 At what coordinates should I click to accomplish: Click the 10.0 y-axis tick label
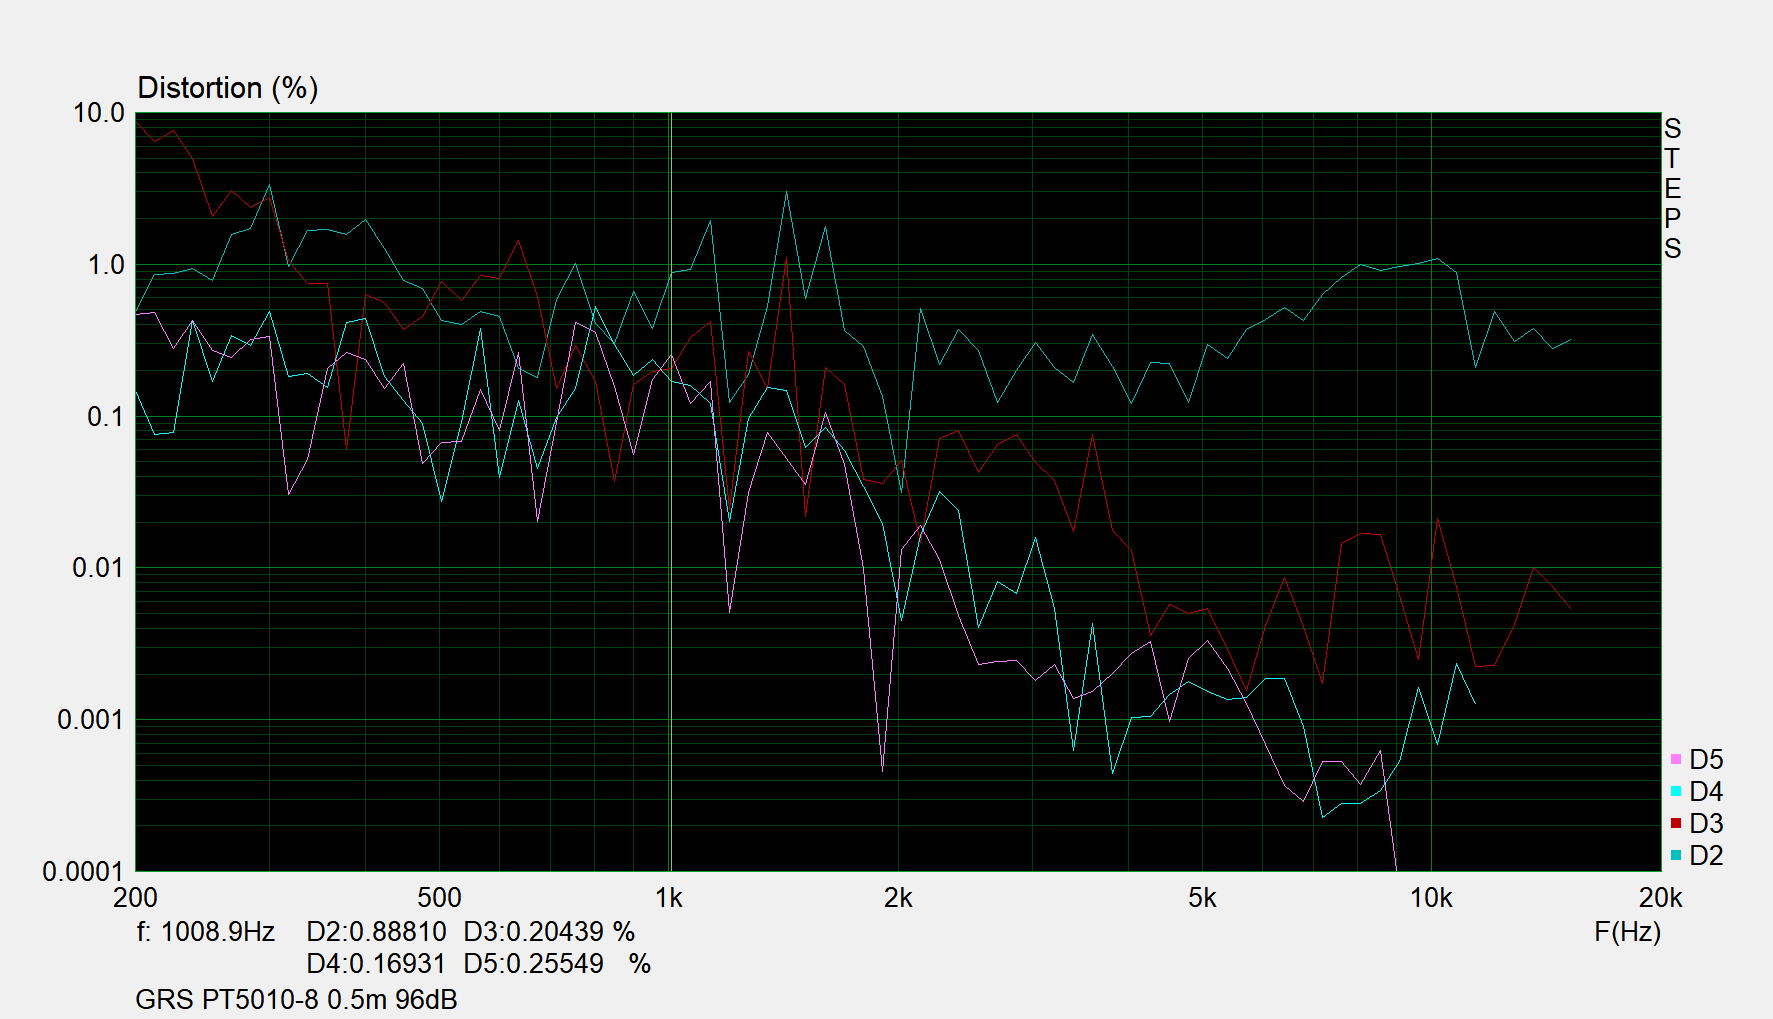tap(99, 114)
